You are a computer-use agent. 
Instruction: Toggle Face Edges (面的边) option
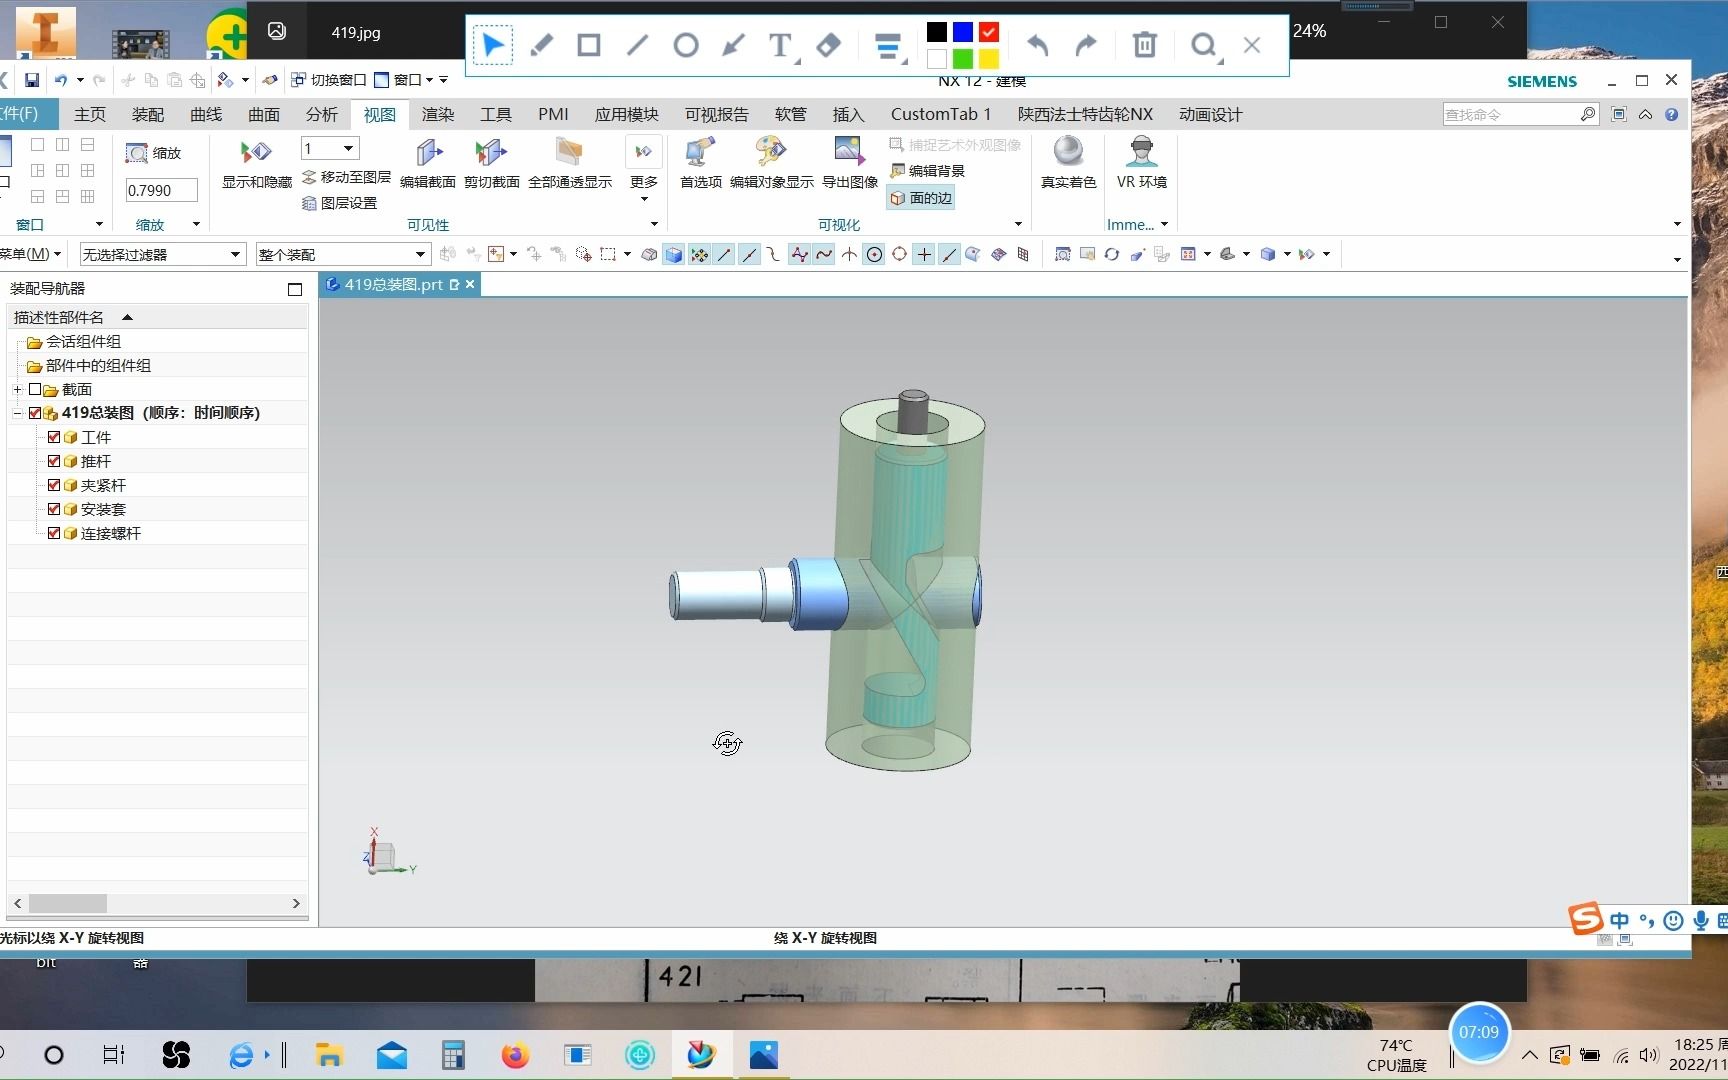coord(921,198)
